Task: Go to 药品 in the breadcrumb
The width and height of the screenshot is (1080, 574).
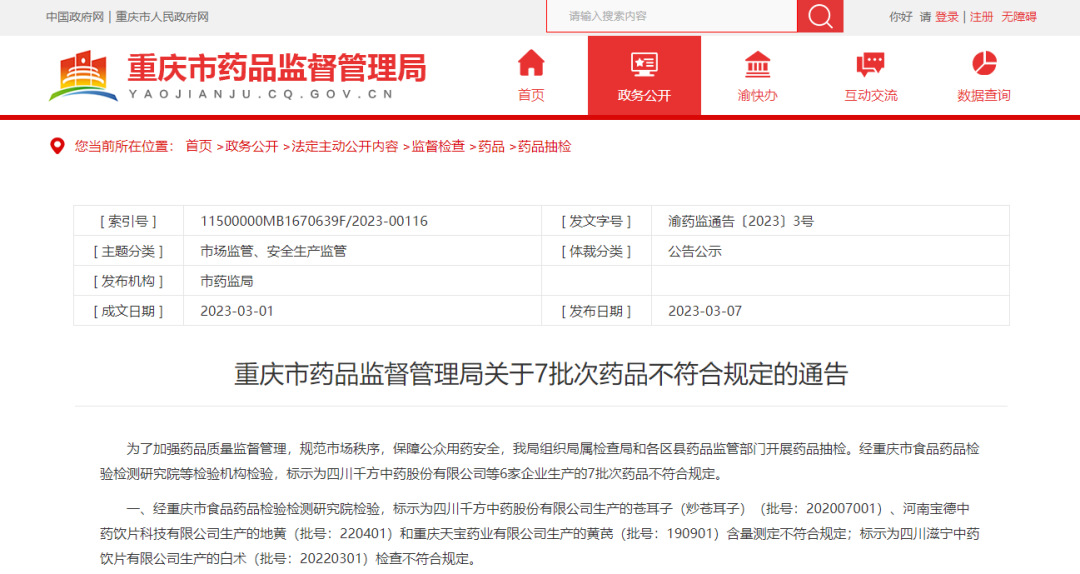Action: click(491, 146)
